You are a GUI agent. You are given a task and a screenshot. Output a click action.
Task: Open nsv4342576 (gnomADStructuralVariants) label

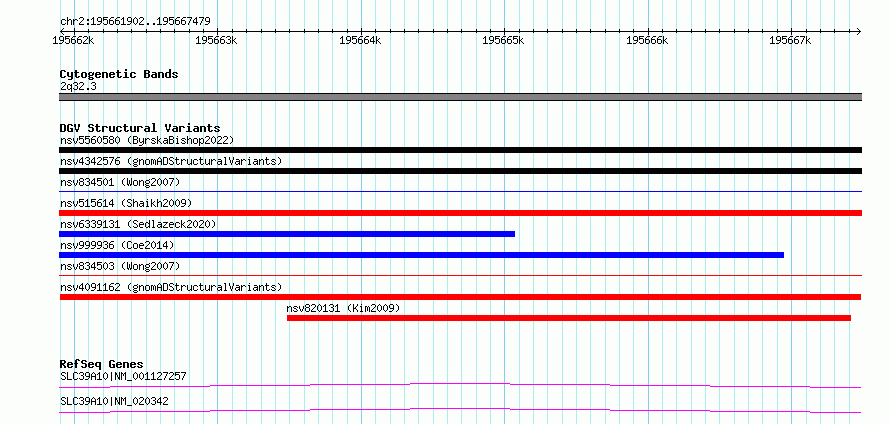point(171,161)
